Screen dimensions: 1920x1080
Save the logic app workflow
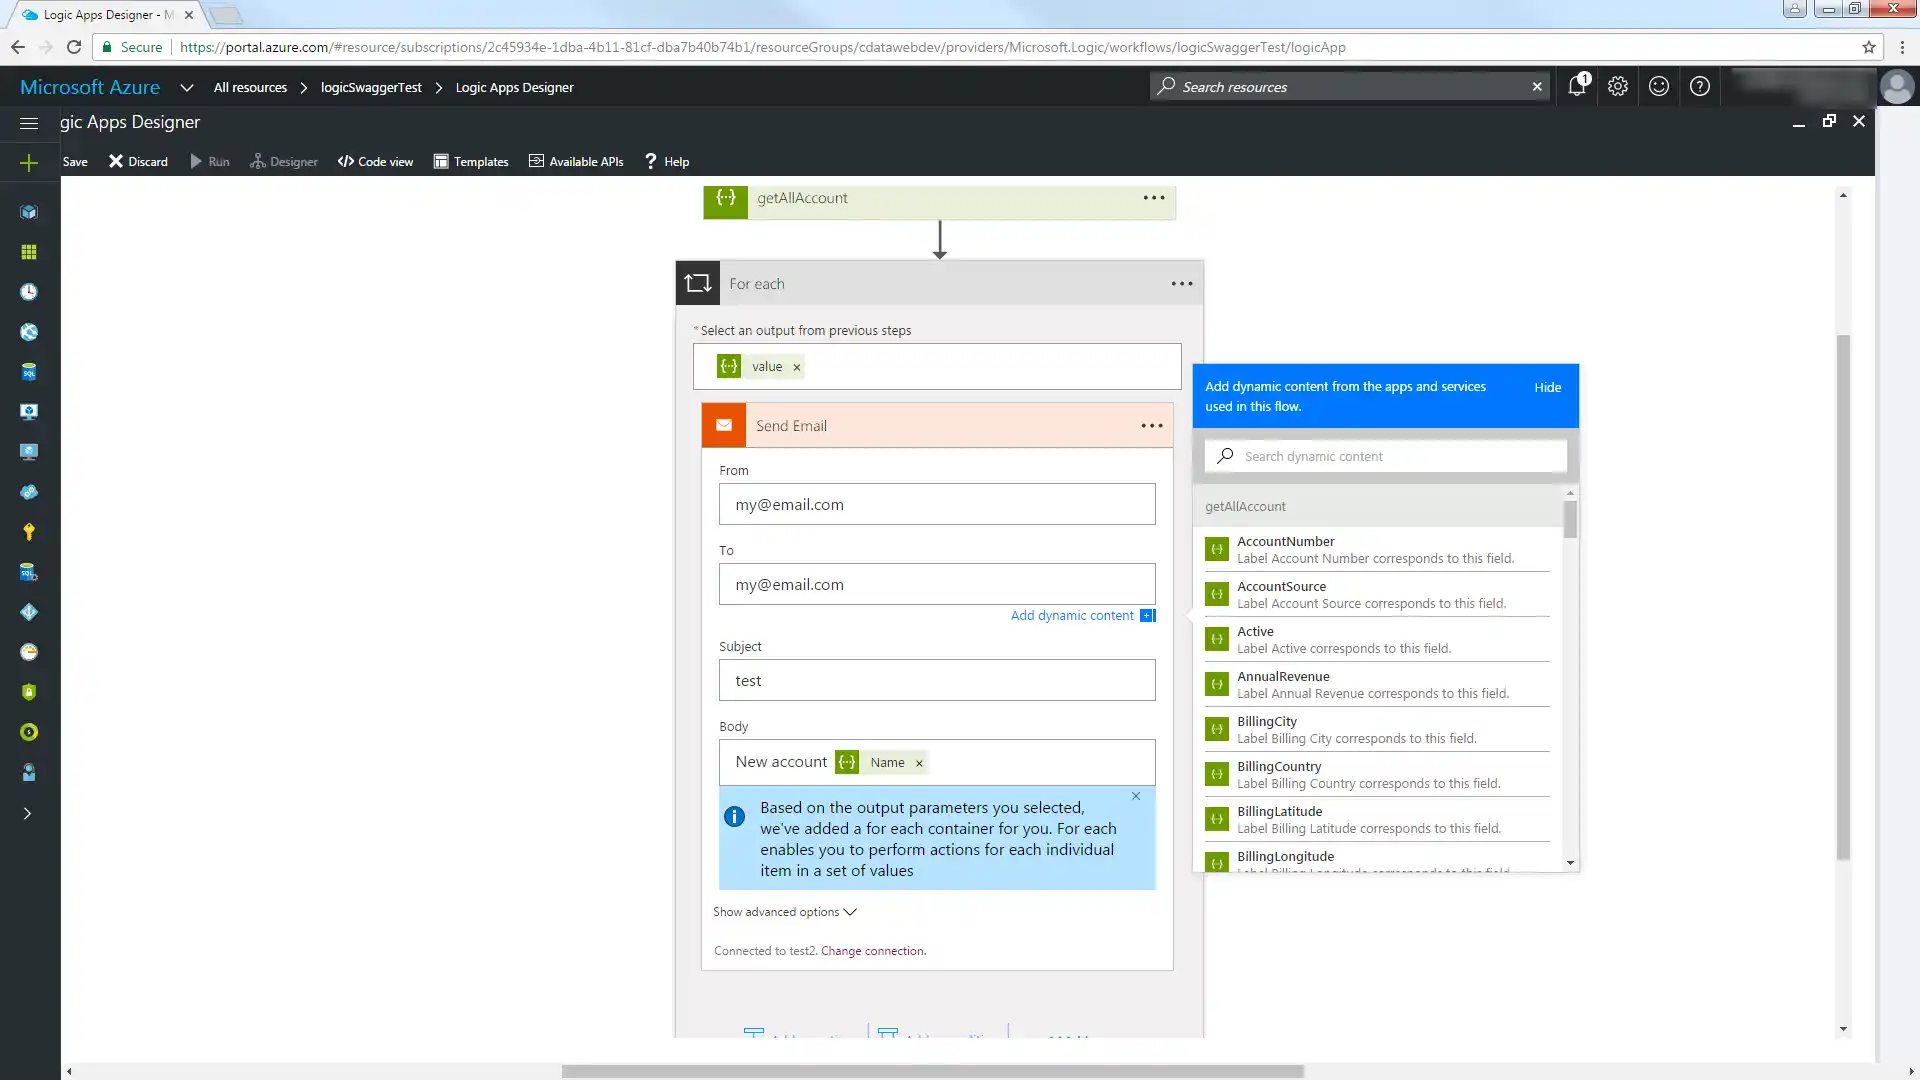click(x=75, y=161)
